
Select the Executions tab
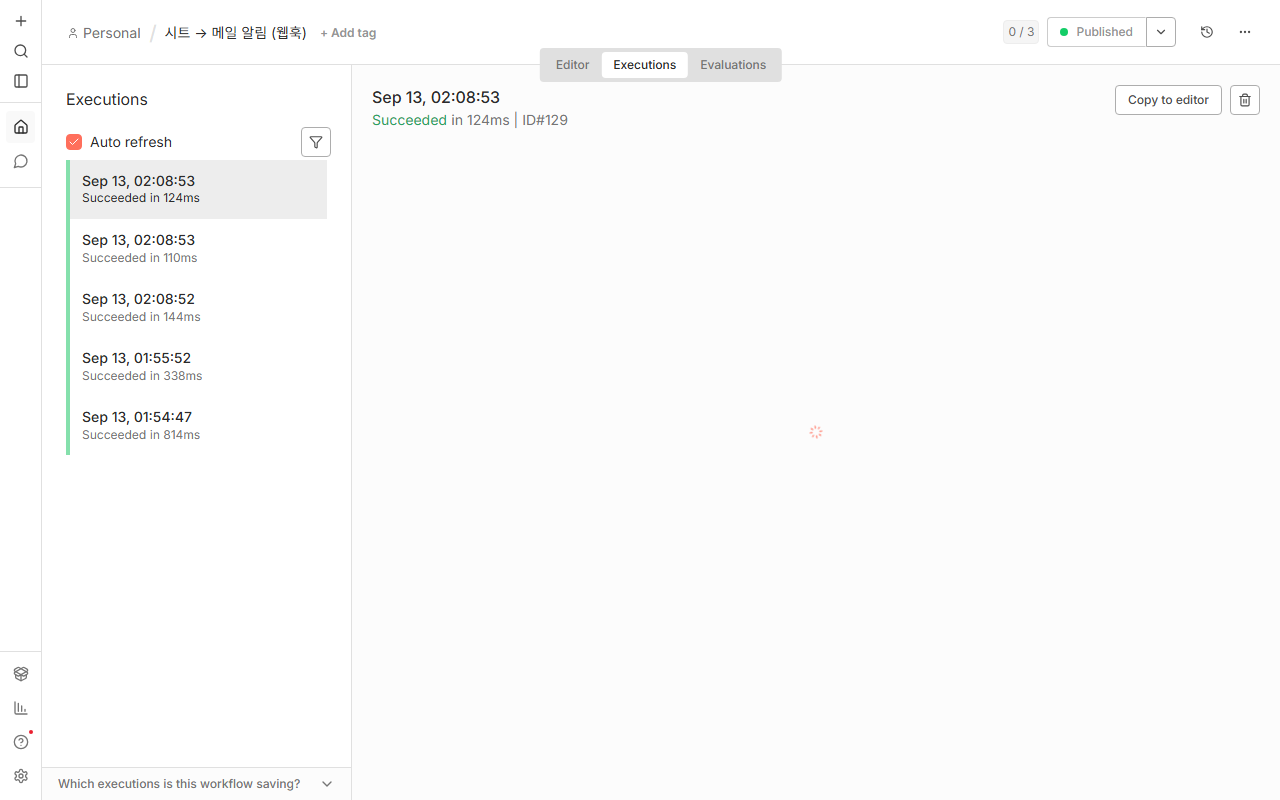[645, 65]
